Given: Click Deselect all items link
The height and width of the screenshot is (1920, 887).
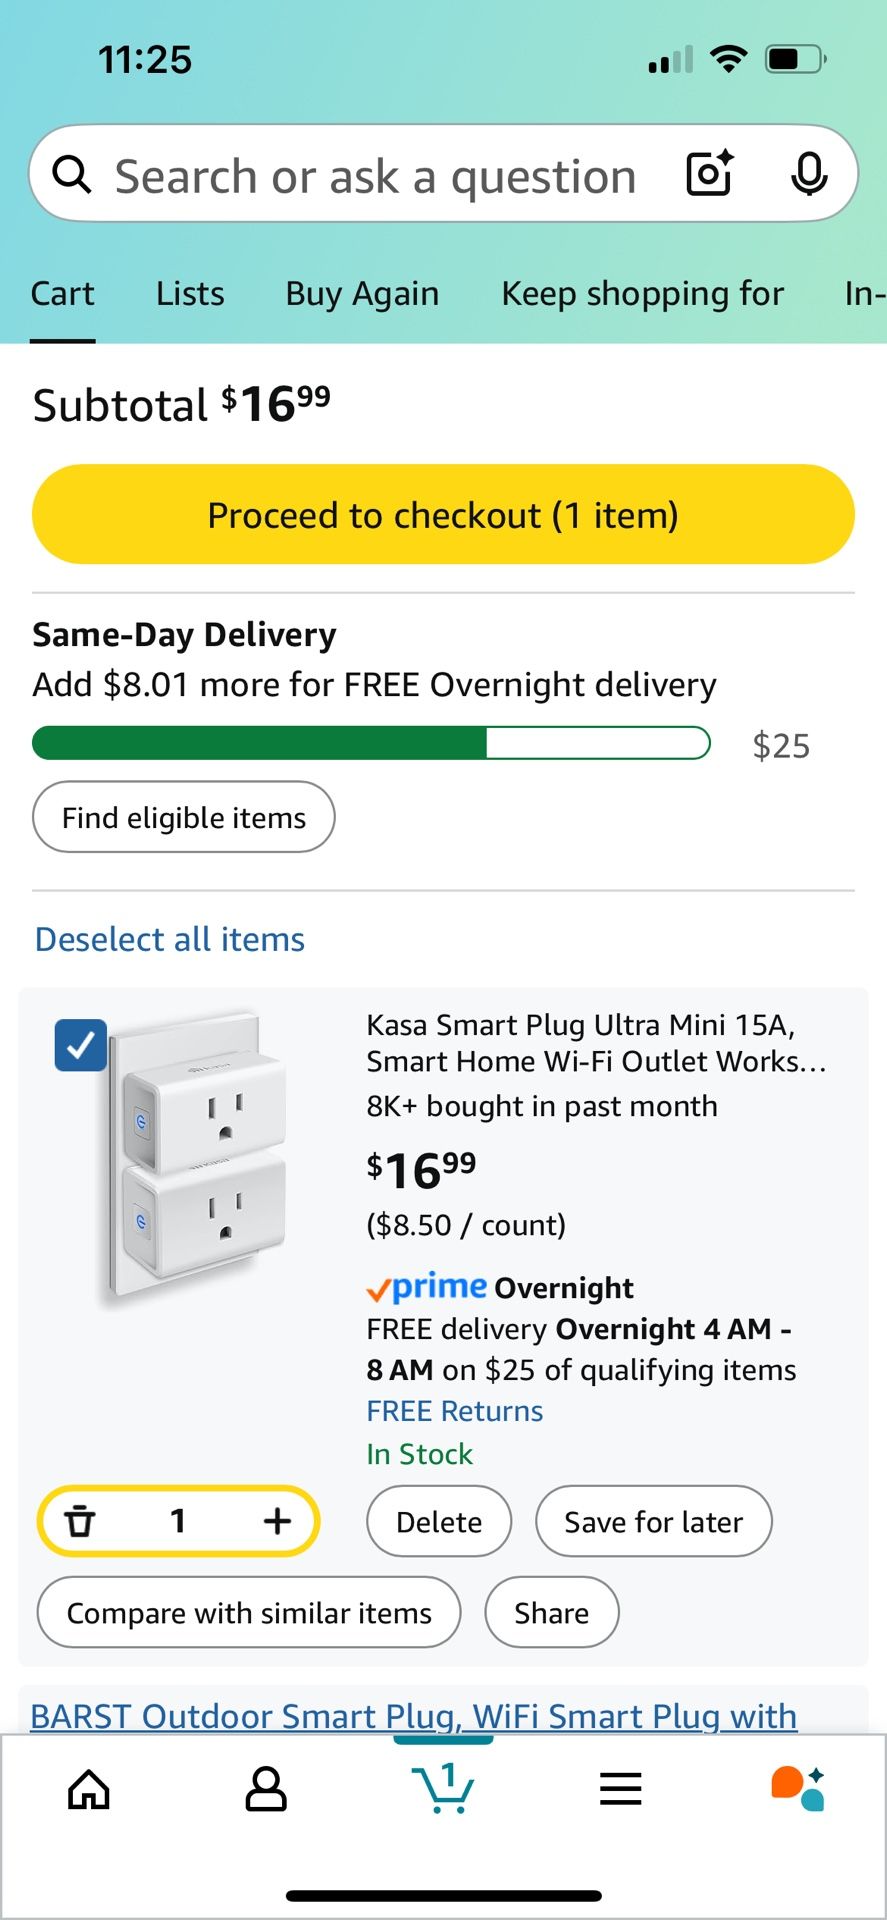Looking at the screenshot, I should coord(170,939).
